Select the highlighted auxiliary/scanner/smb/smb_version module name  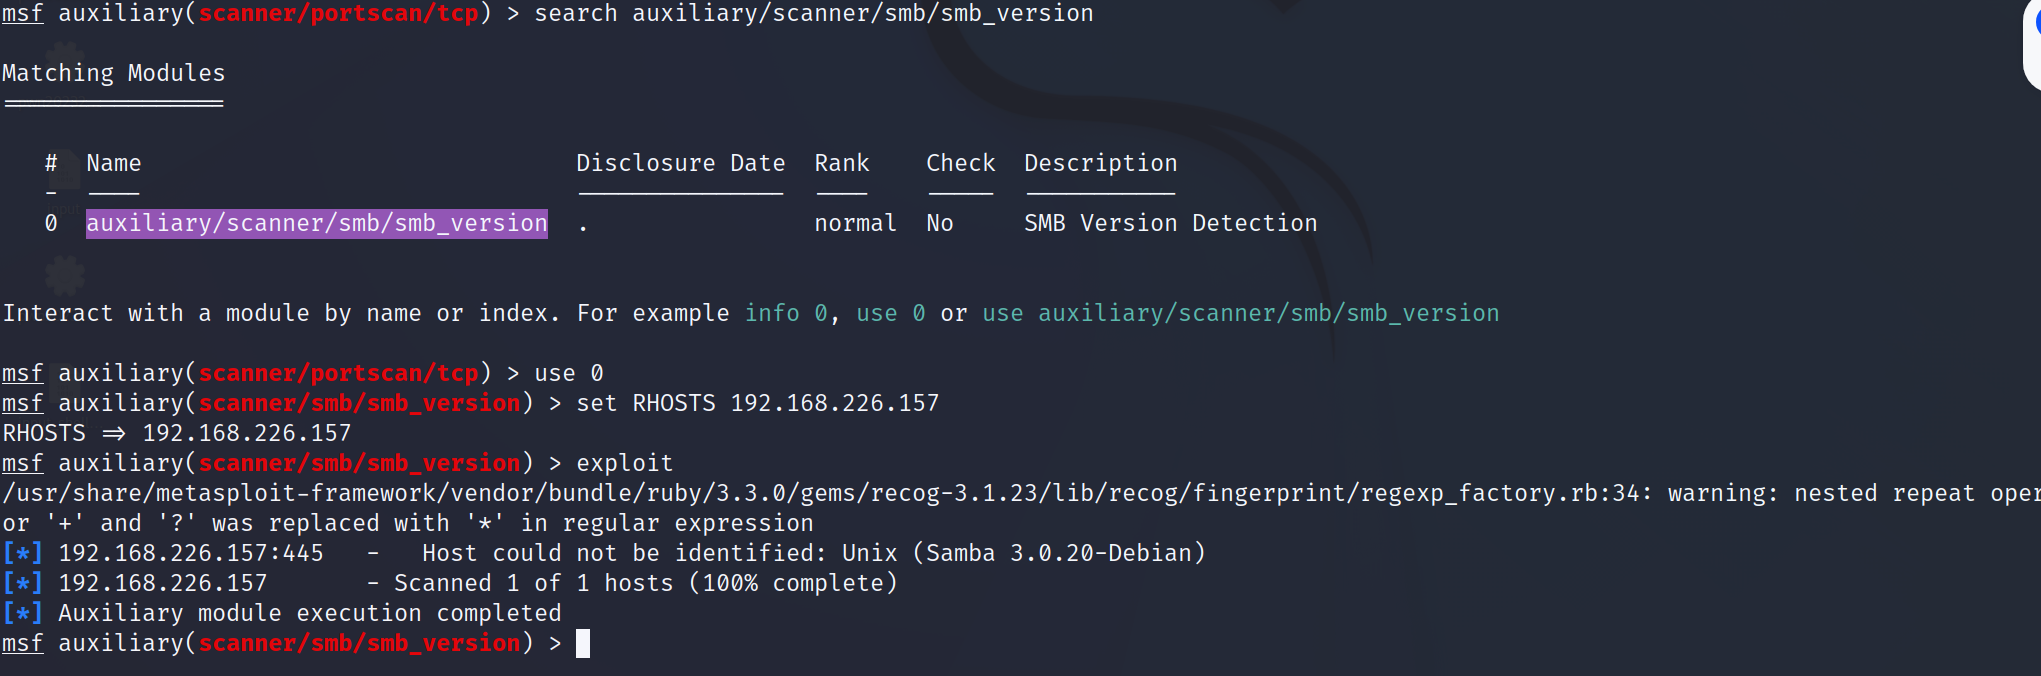[316, 223]
